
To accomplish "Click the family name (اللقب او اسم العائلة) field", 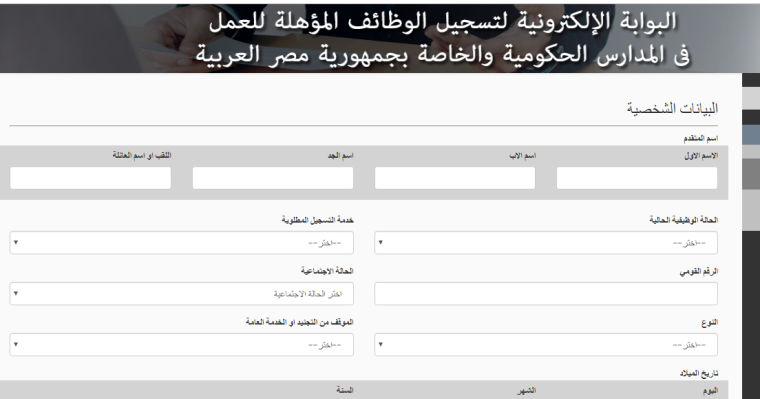I will (91, 178).
